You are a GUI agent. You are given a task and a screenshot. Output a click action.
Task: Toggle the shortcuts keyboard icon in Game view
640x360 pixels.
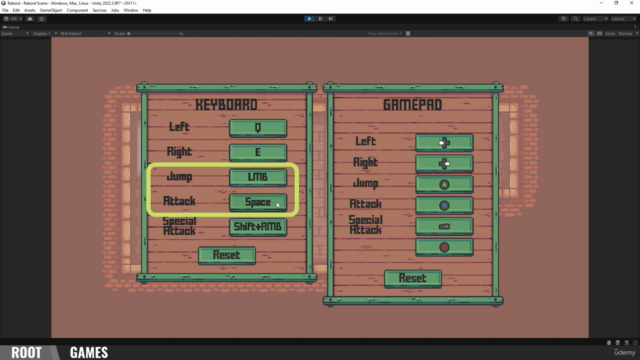click(600, 33)
